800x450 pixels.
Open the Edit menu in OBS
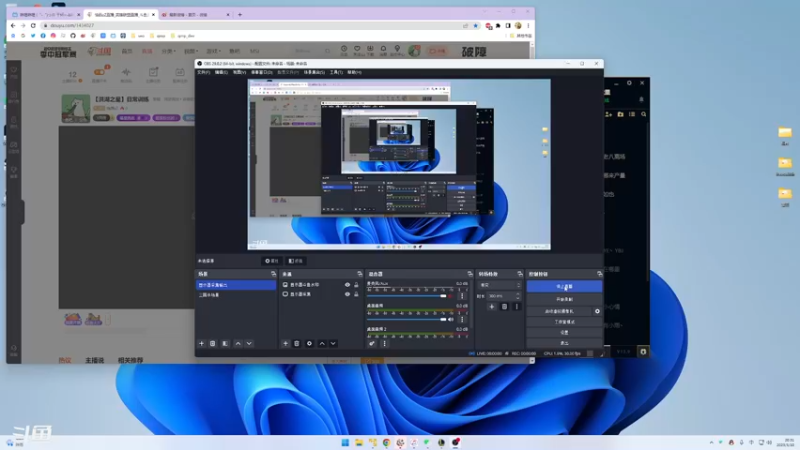coord(221,72)
